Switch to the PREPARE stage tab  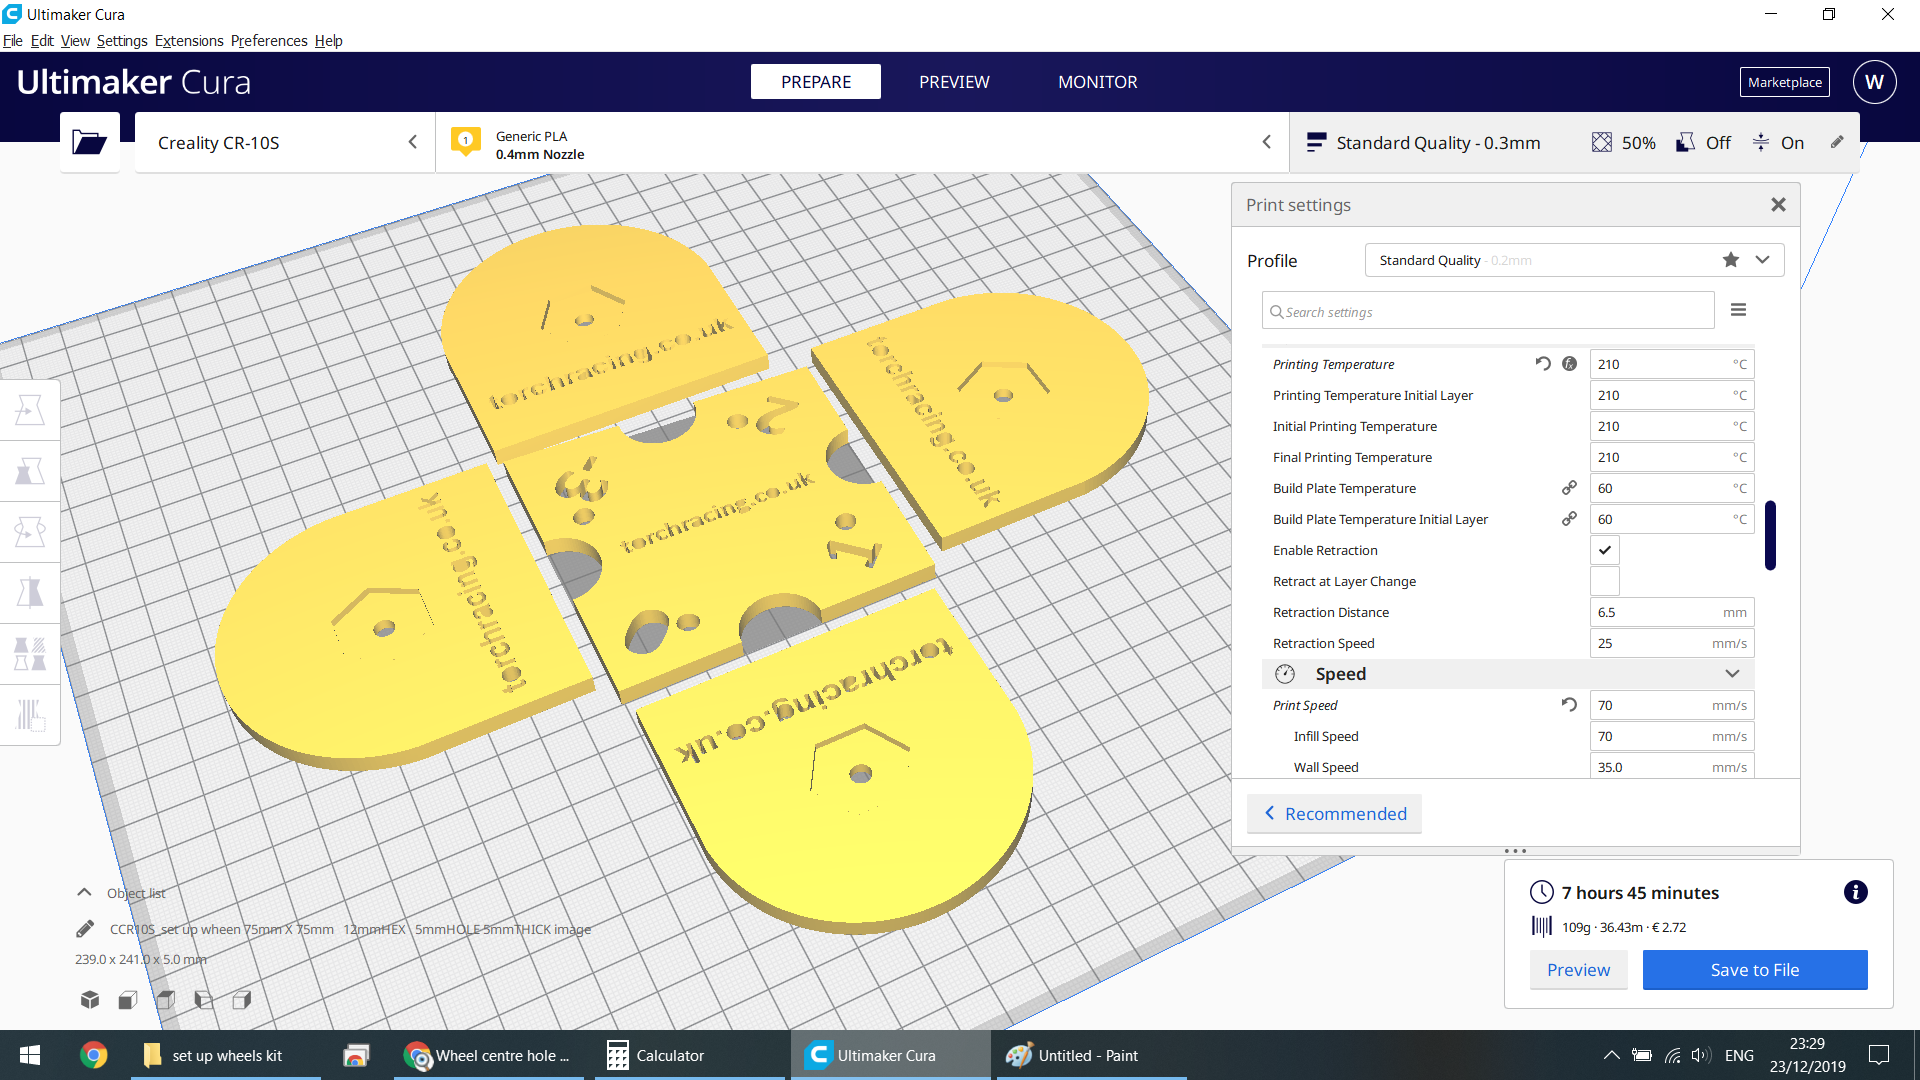pyautogui.click(x=816, y=82)
